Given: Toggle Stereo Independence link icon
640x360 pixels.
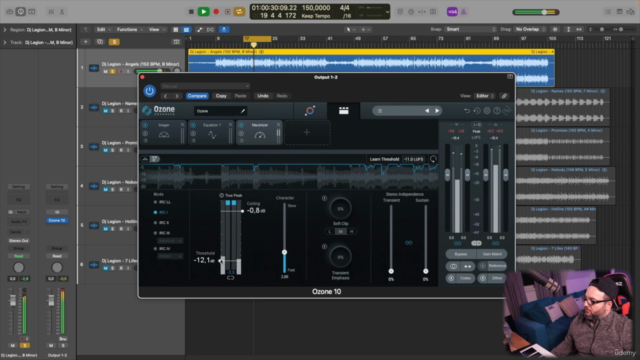Looking at the screenshot, I should coord(408,243).
